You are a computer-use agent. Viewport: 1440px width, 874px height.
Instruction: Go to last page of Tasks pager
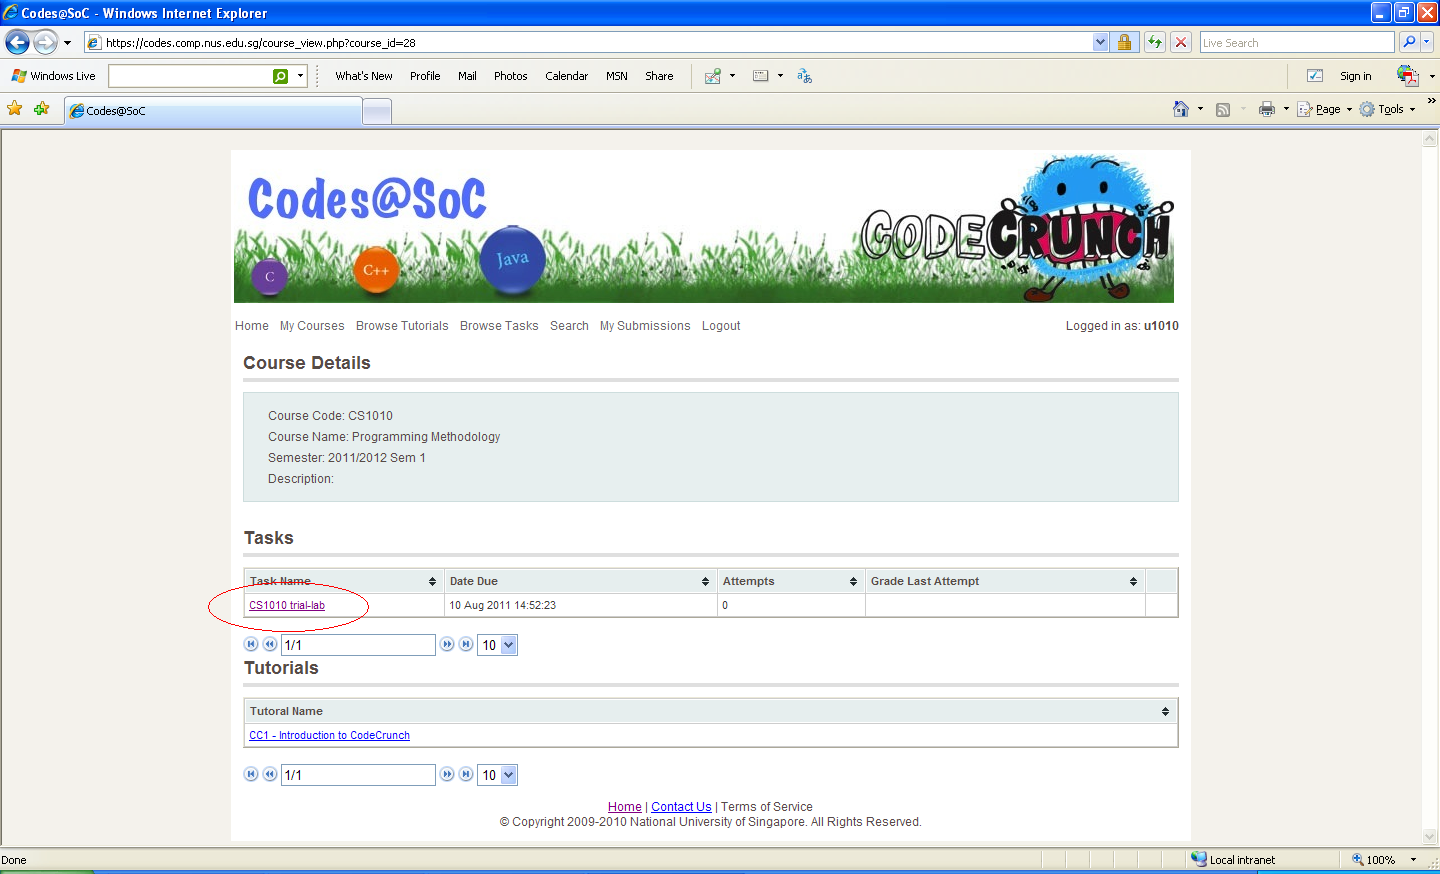click(x=466, y=645)
